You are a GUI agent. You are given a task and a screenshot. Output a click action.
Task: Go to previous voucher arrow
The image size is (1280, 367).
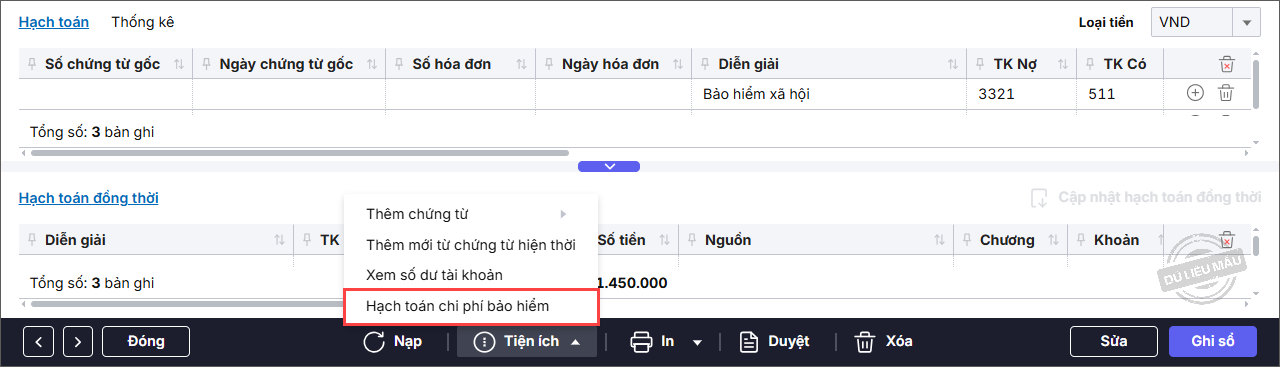click(38, 342)
